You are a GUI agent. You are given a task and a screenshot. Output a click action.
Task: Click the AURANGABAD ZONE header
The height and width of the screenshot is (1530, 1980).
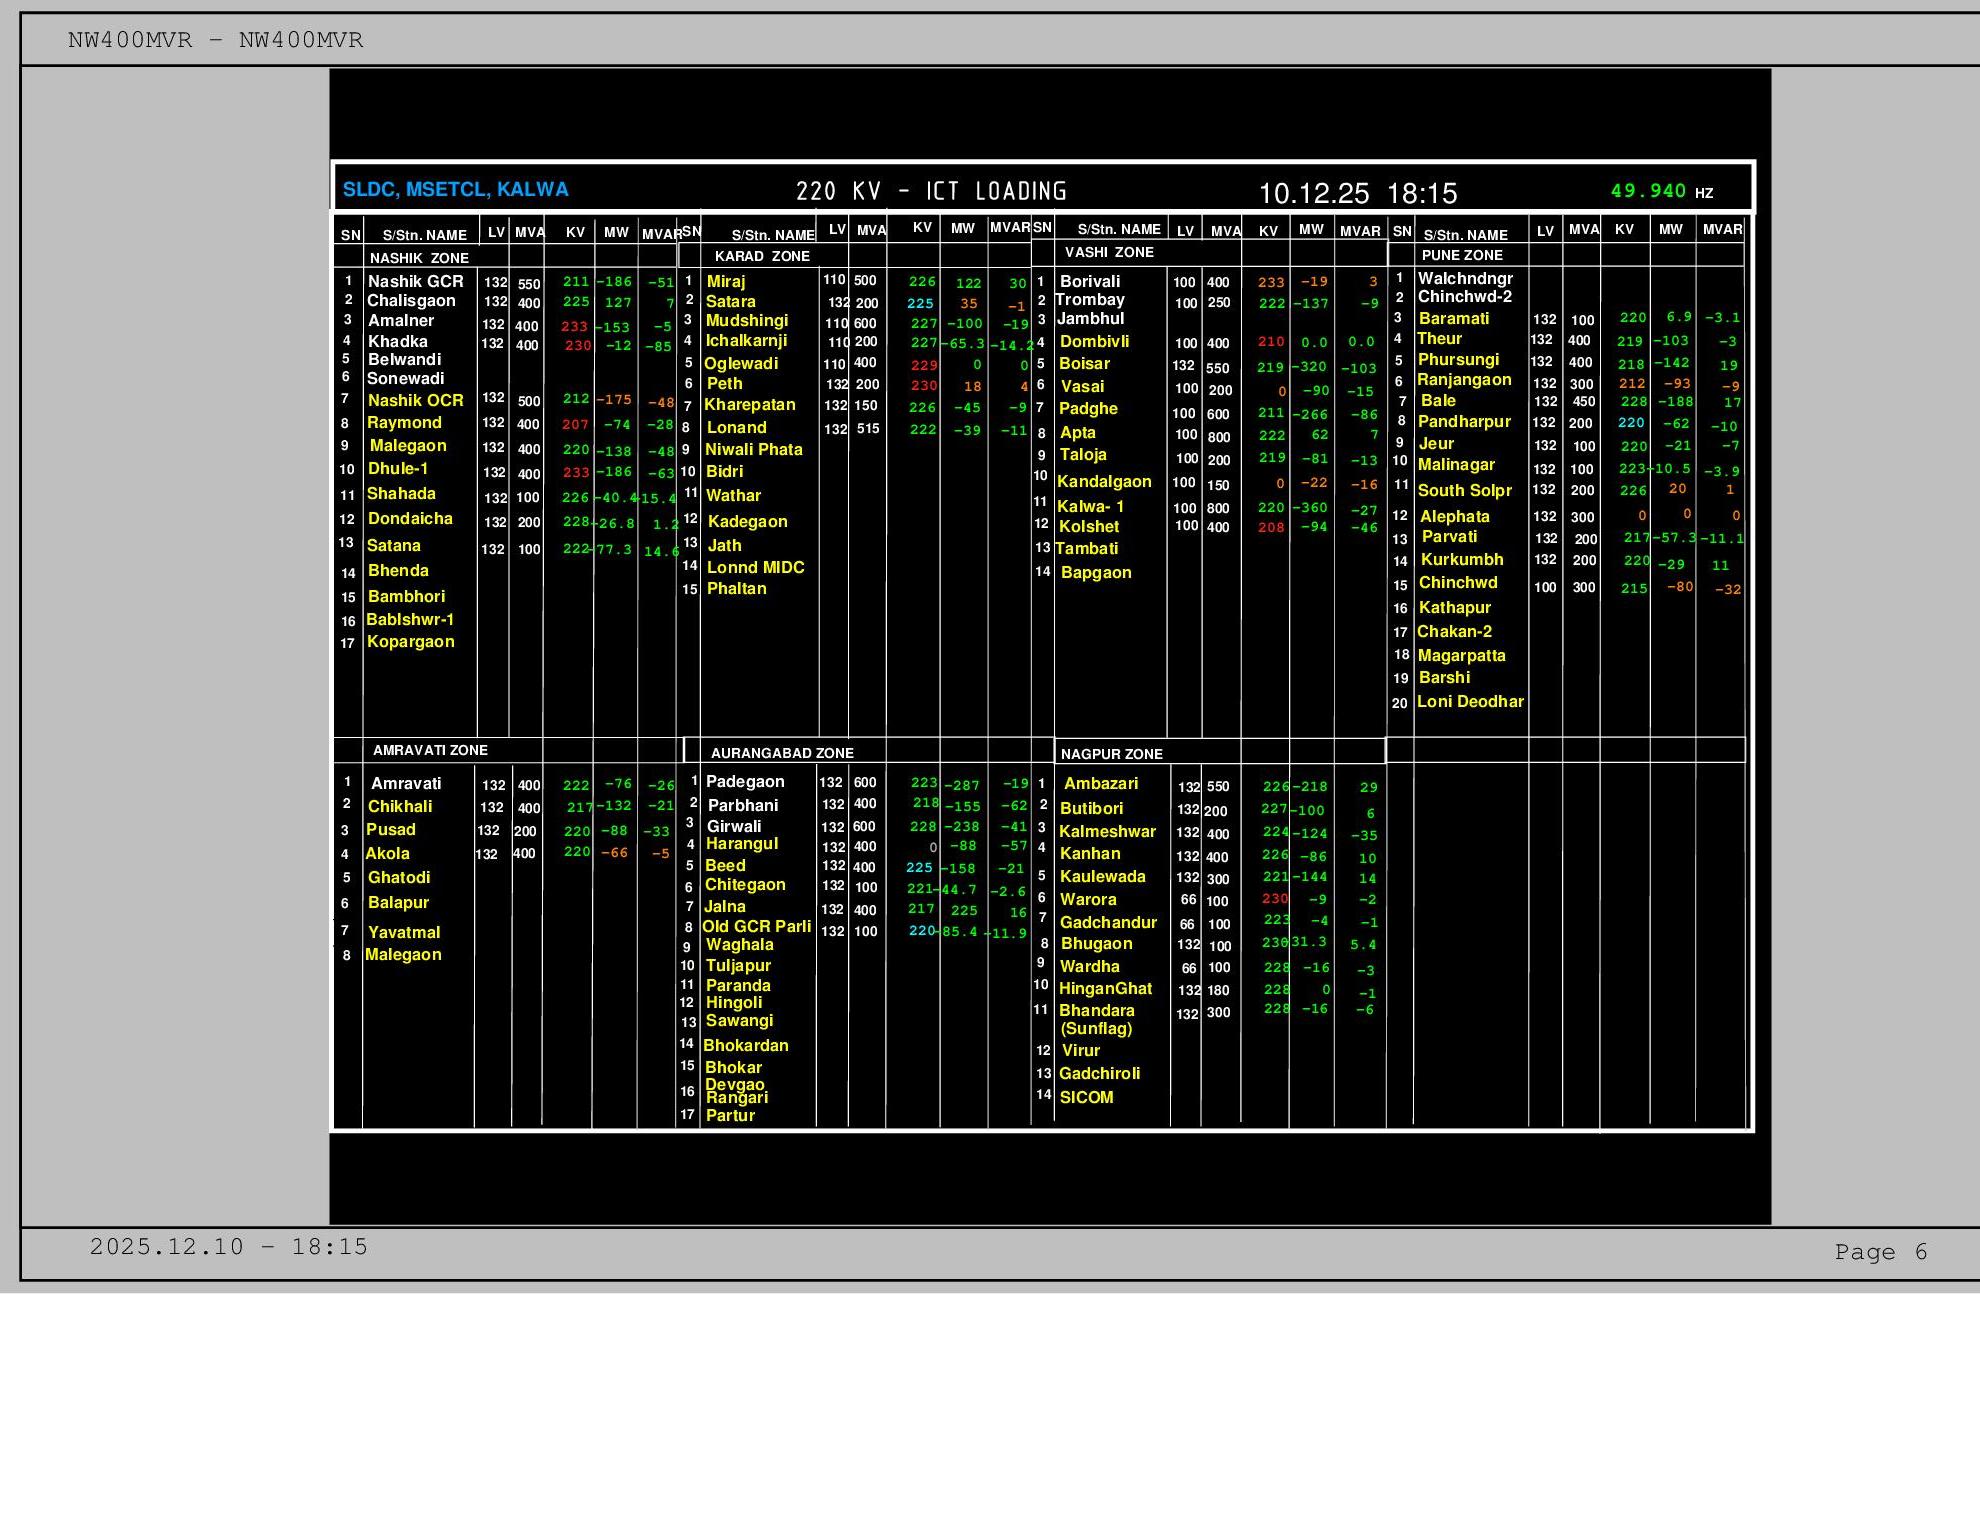782,753
